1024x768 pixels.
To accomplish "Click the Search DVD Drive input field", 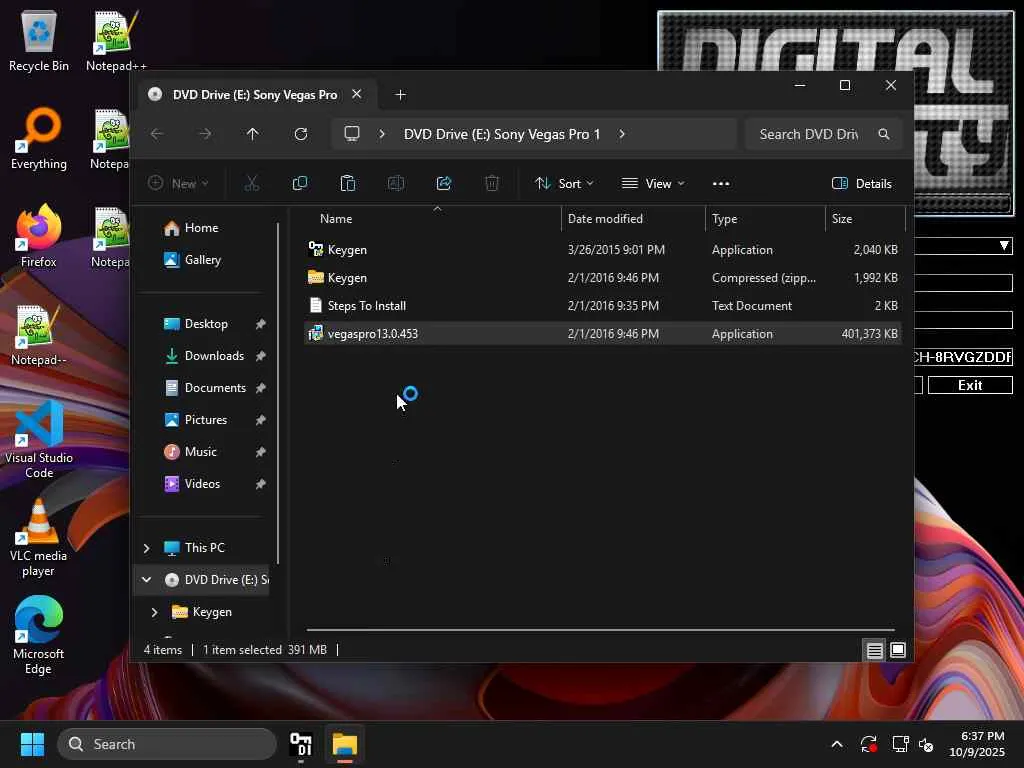I will pyautogui.click(x=808, y=134).
